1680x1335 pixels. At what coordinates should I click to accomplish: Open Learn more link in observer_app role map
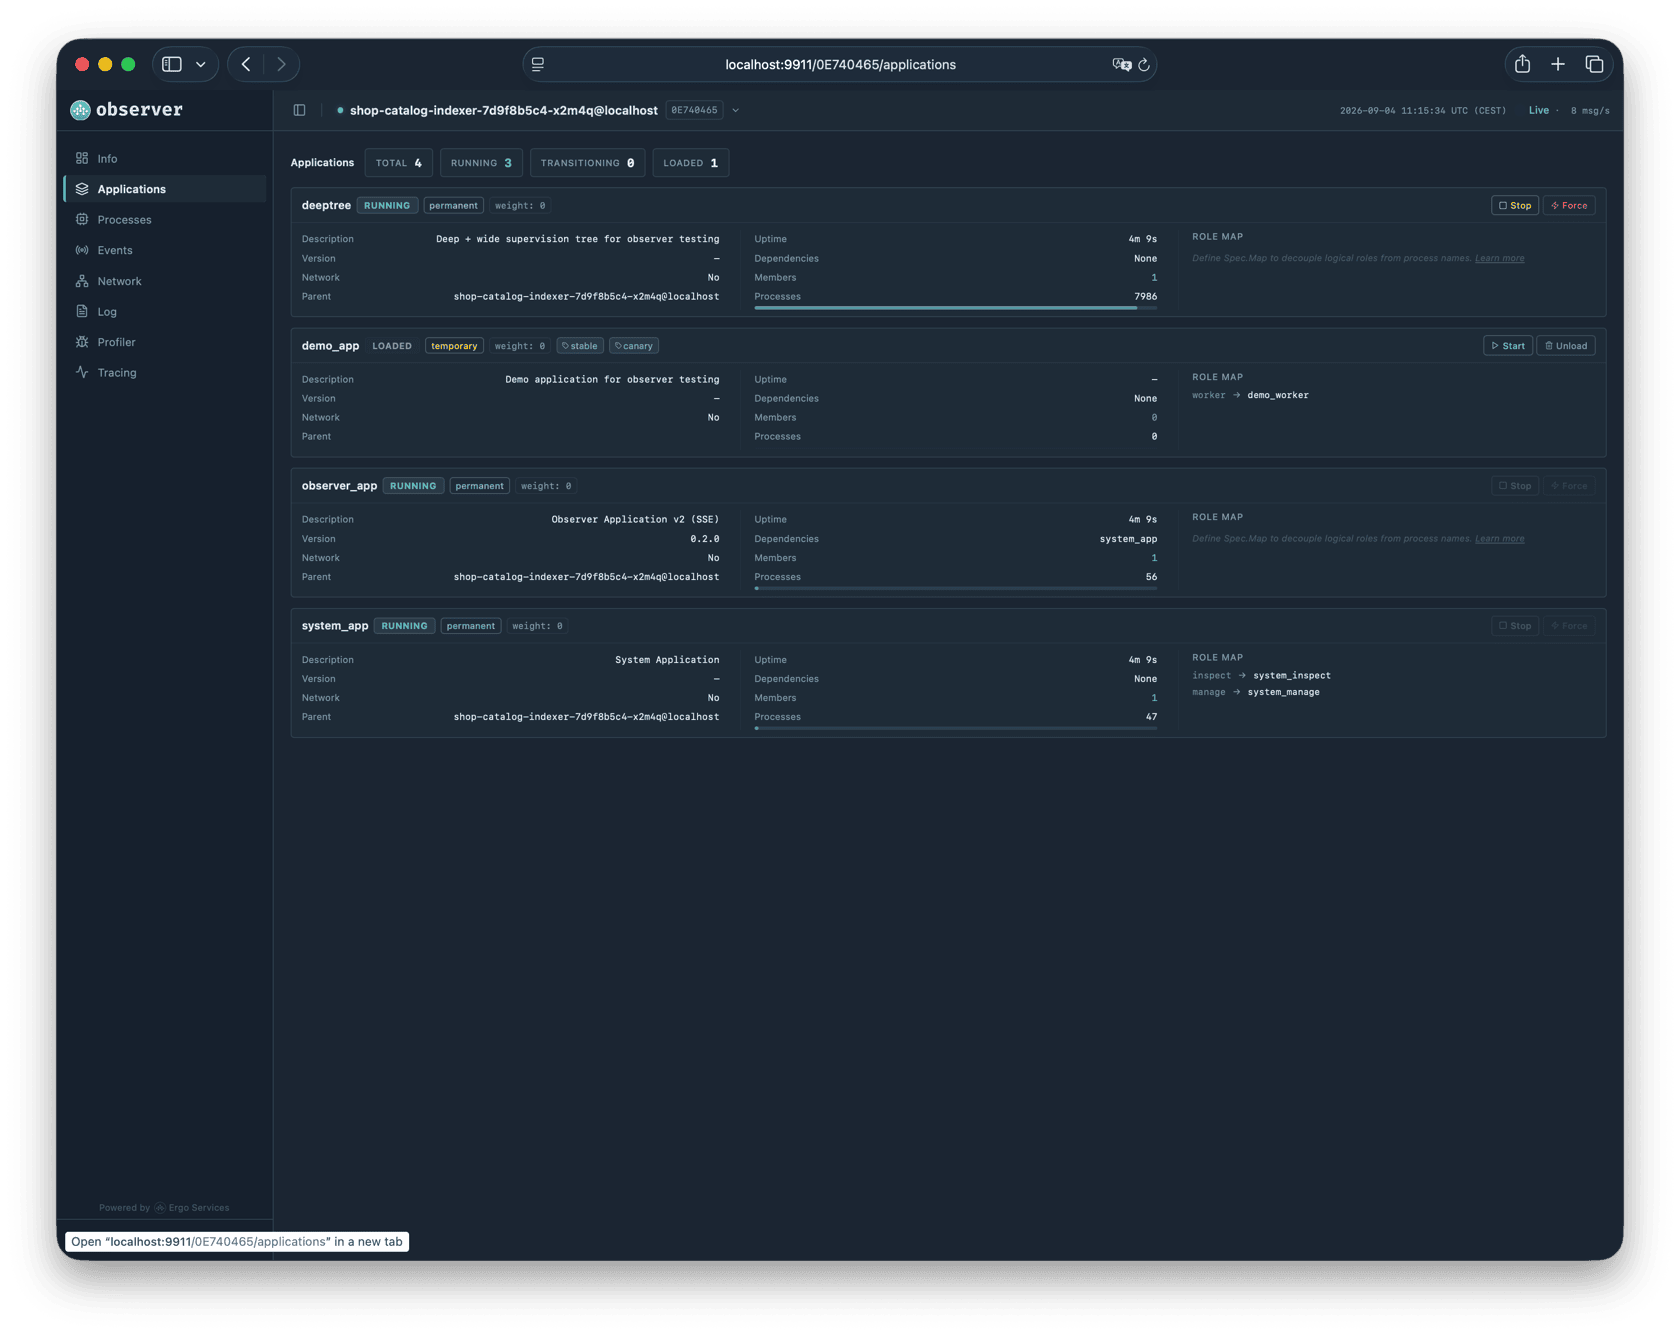[x=1499, y=538]
